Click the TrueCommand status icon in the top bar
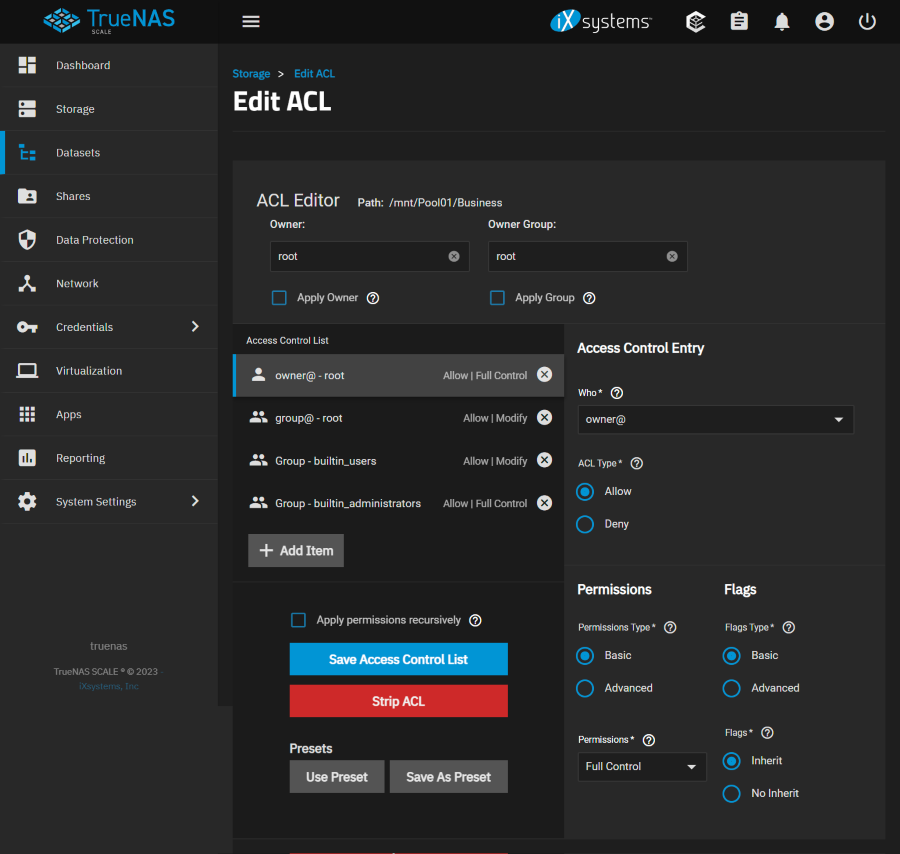Image resolution: width=900 pixels, height=854 pixels. [x=696, y=21]
